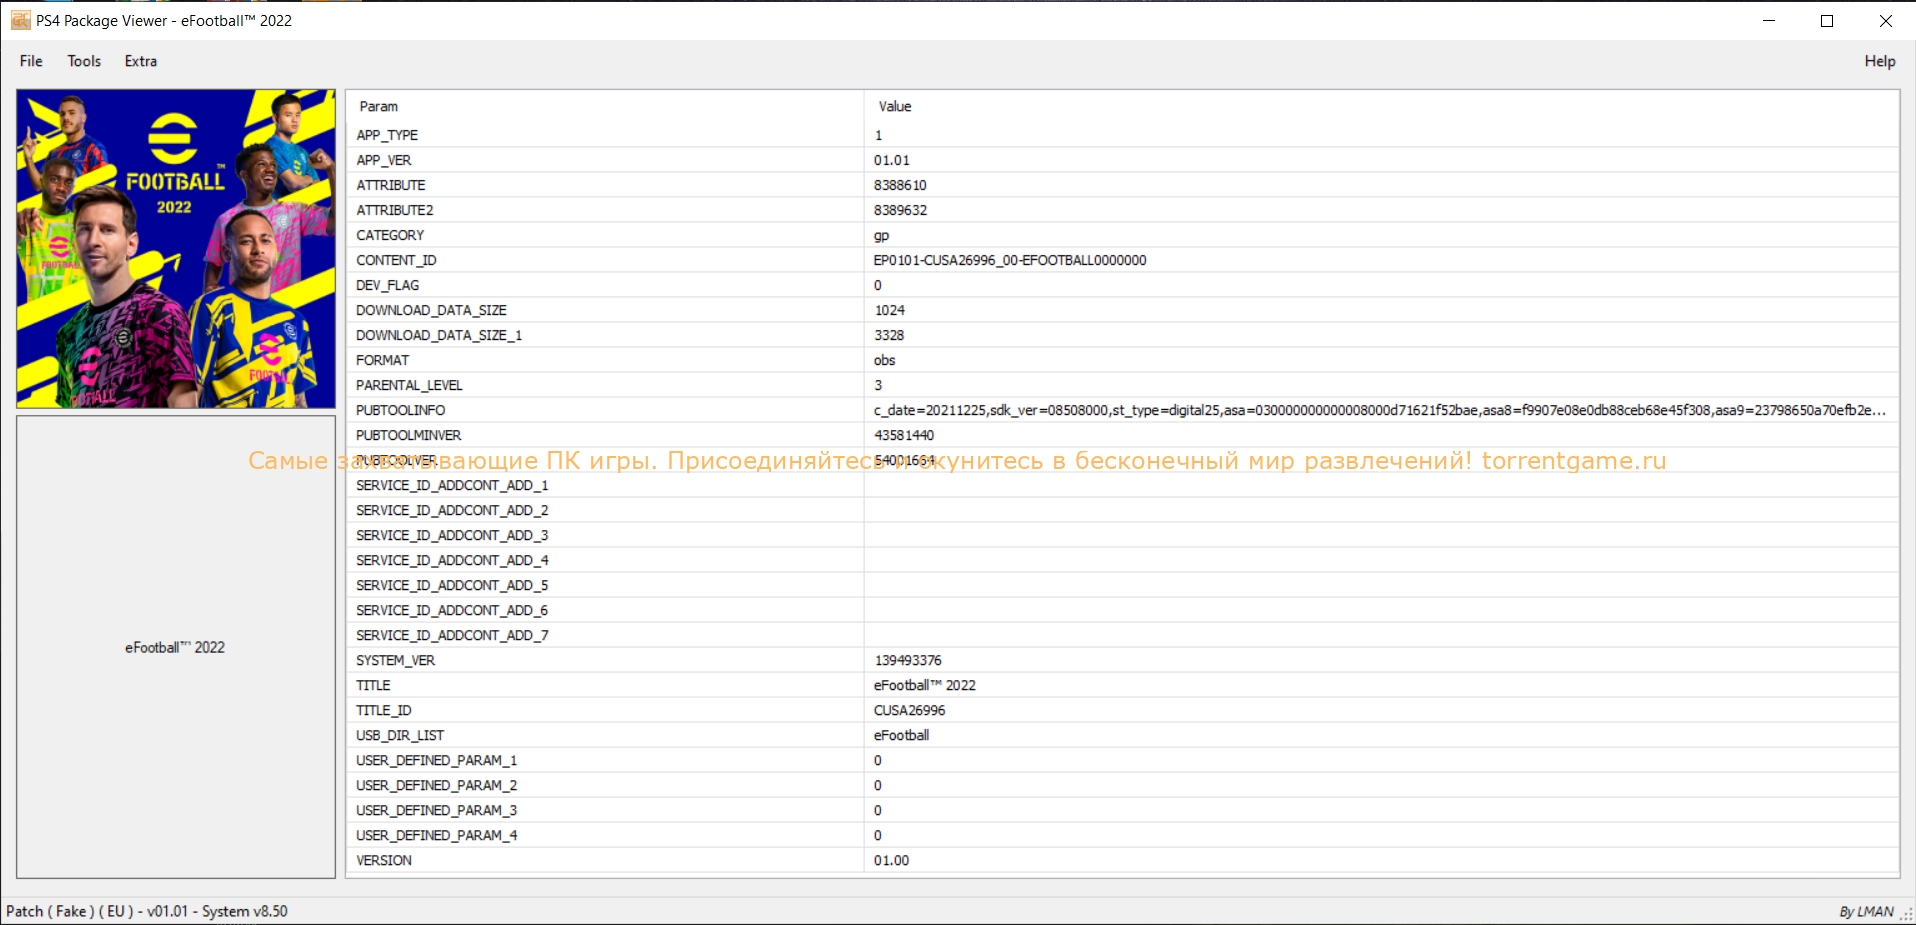Click the eFootball 2022 title label panel

point(175,647)
